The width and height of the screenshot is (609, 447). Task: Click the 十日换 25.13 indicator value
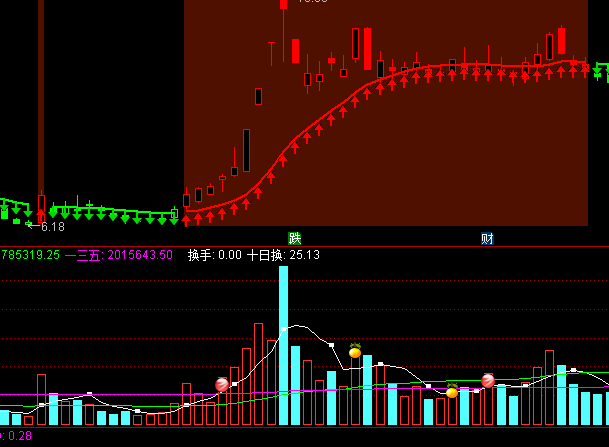click(283, 255)
